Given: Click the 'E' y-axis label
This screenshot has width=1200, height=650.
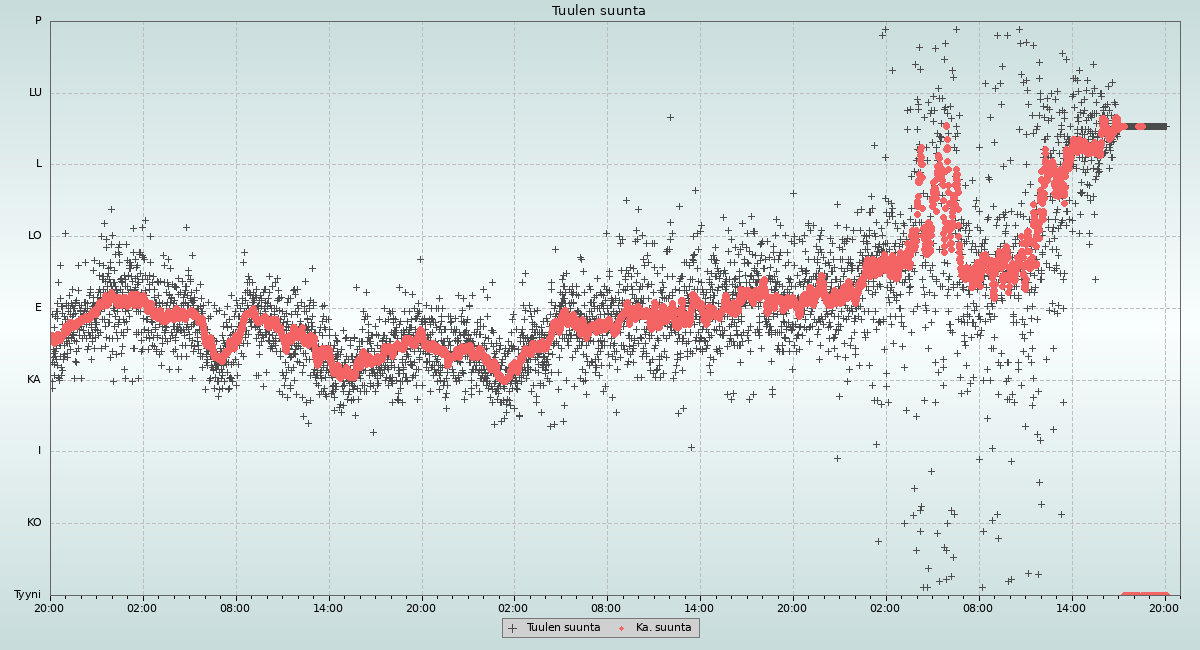Looking at the screenshot, I should (39, 308).
